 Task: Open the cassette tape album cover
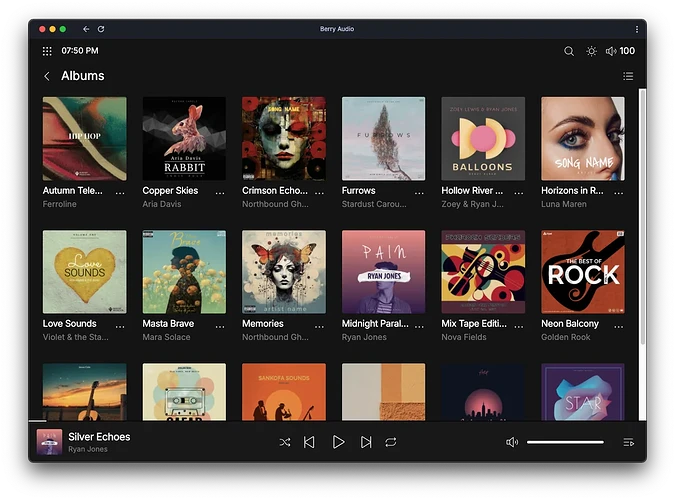(x=184, y=392)
